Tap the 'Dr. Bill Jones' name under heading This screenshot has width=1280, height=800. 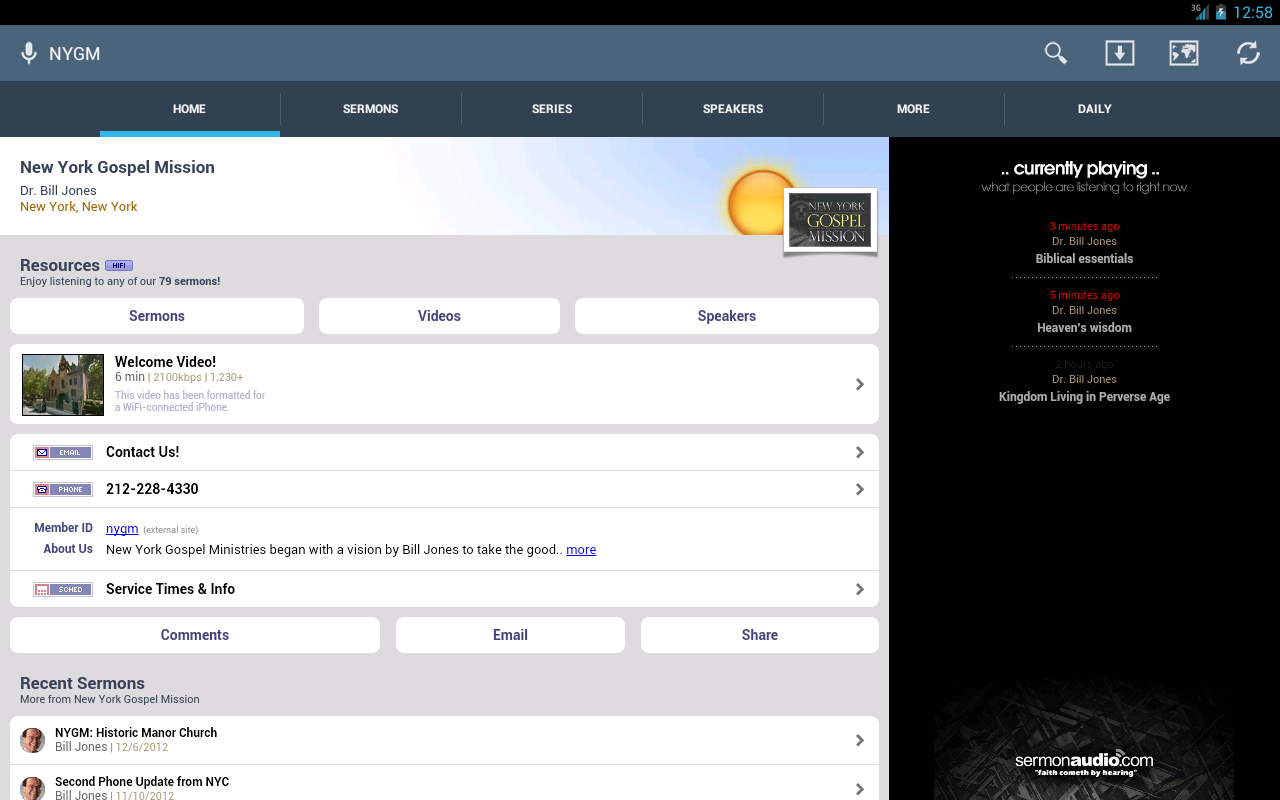58,191
